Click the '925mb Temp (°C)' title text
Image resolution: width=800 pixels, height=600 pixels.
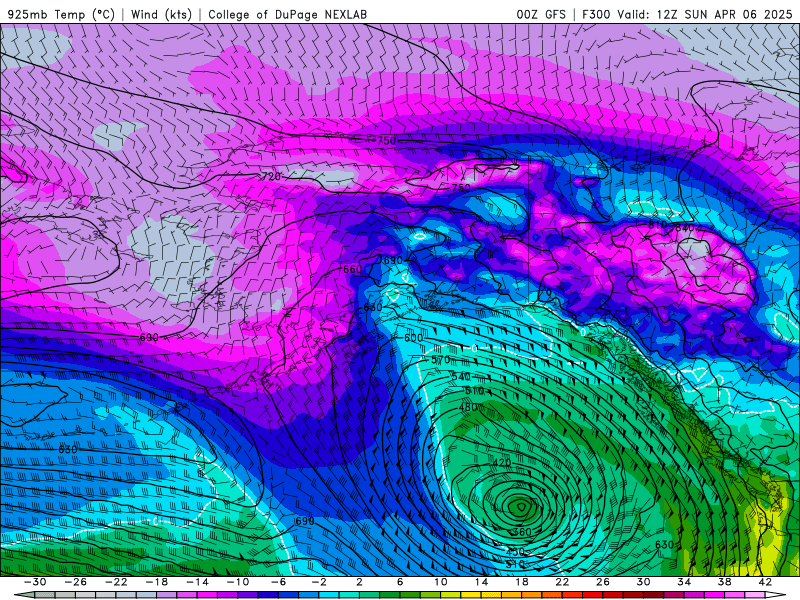[x=62, y=14]
